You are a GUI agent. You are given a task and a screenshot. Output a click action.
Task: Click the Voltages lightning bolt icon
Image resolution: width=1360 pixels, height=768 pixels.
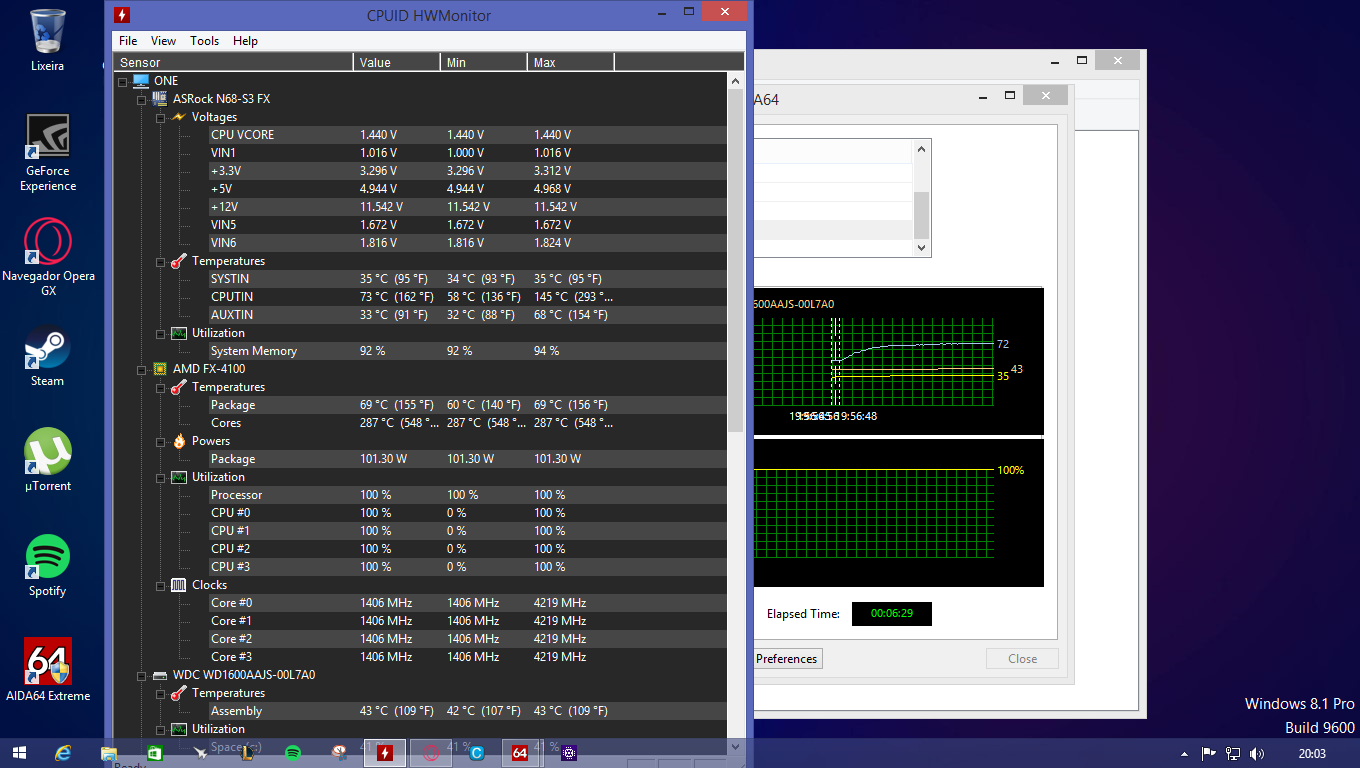[179, 117]
